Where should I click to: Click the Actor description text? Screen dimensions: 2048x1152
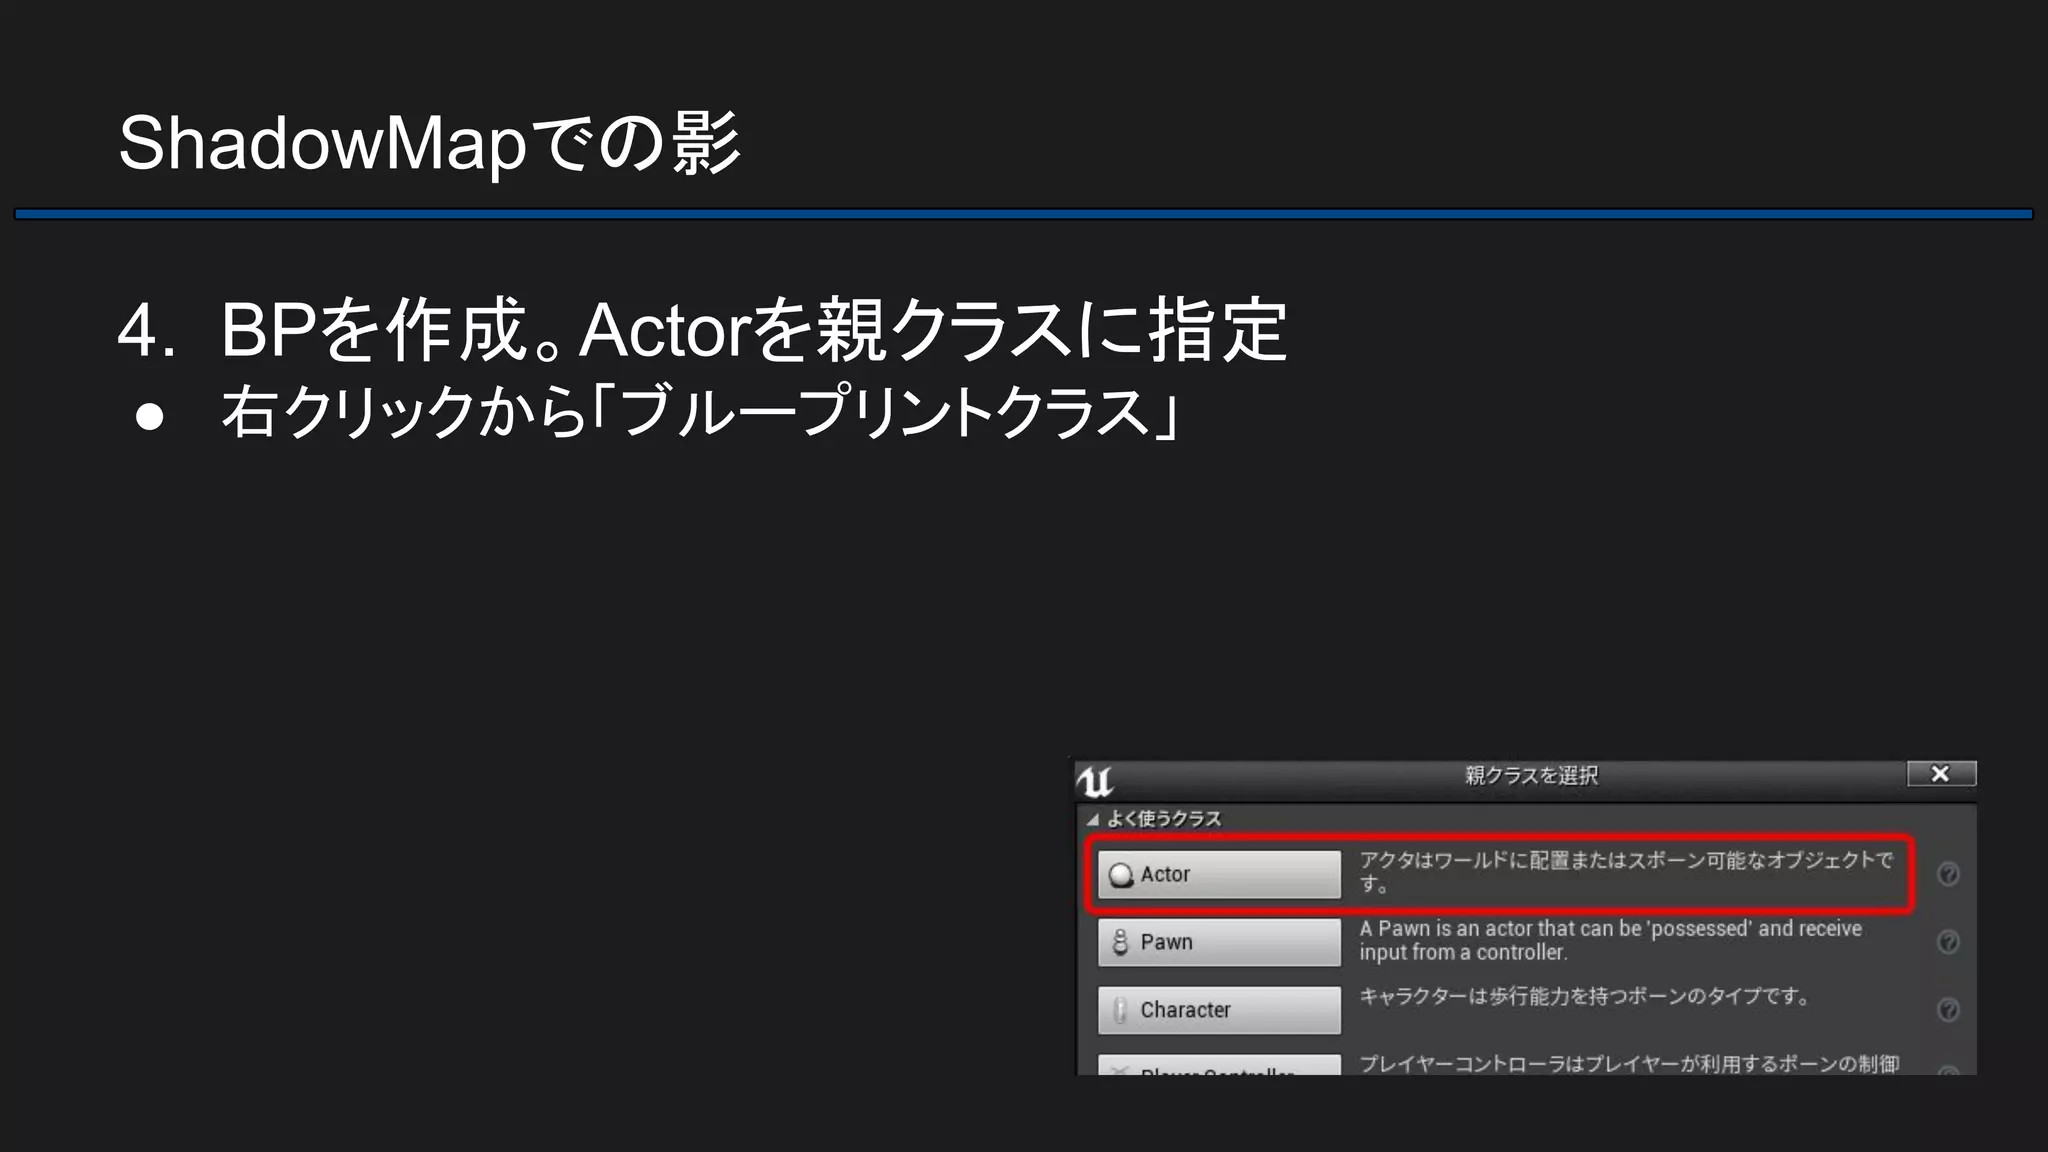tap(1626, 872)
